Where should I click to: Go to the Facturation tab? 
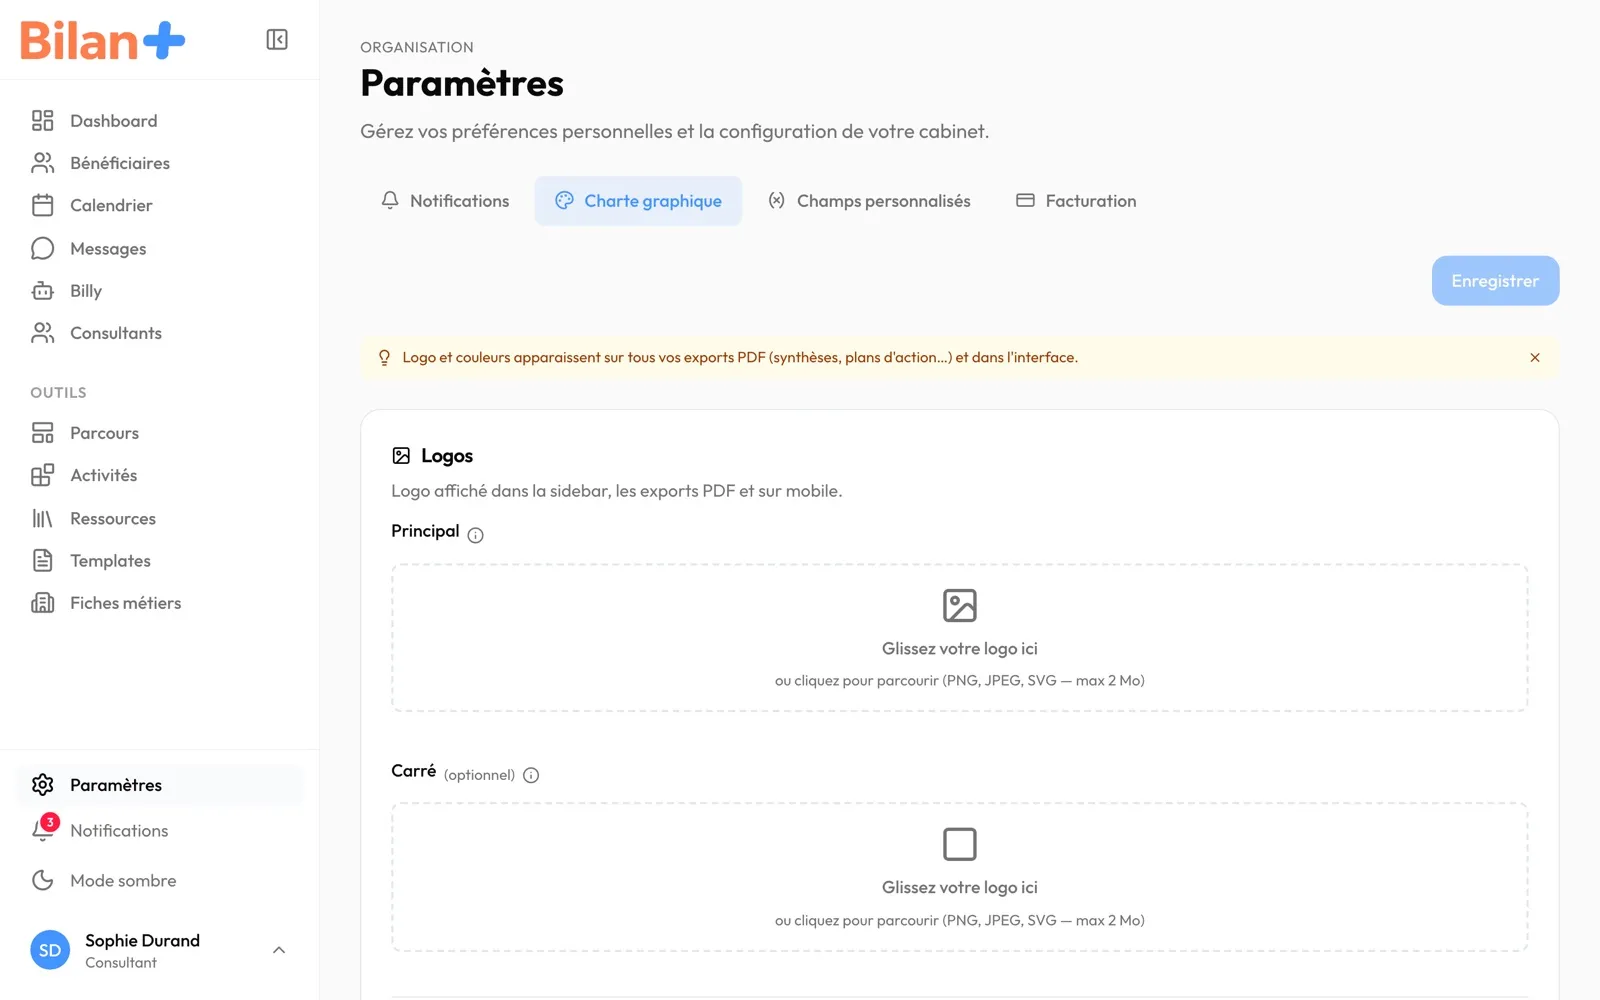[x=1076, y=201]
